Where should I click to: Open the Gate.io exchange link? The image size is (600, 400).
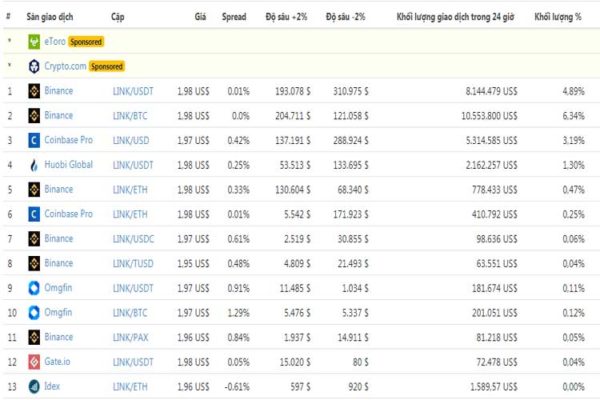click(x=57, y=361)
